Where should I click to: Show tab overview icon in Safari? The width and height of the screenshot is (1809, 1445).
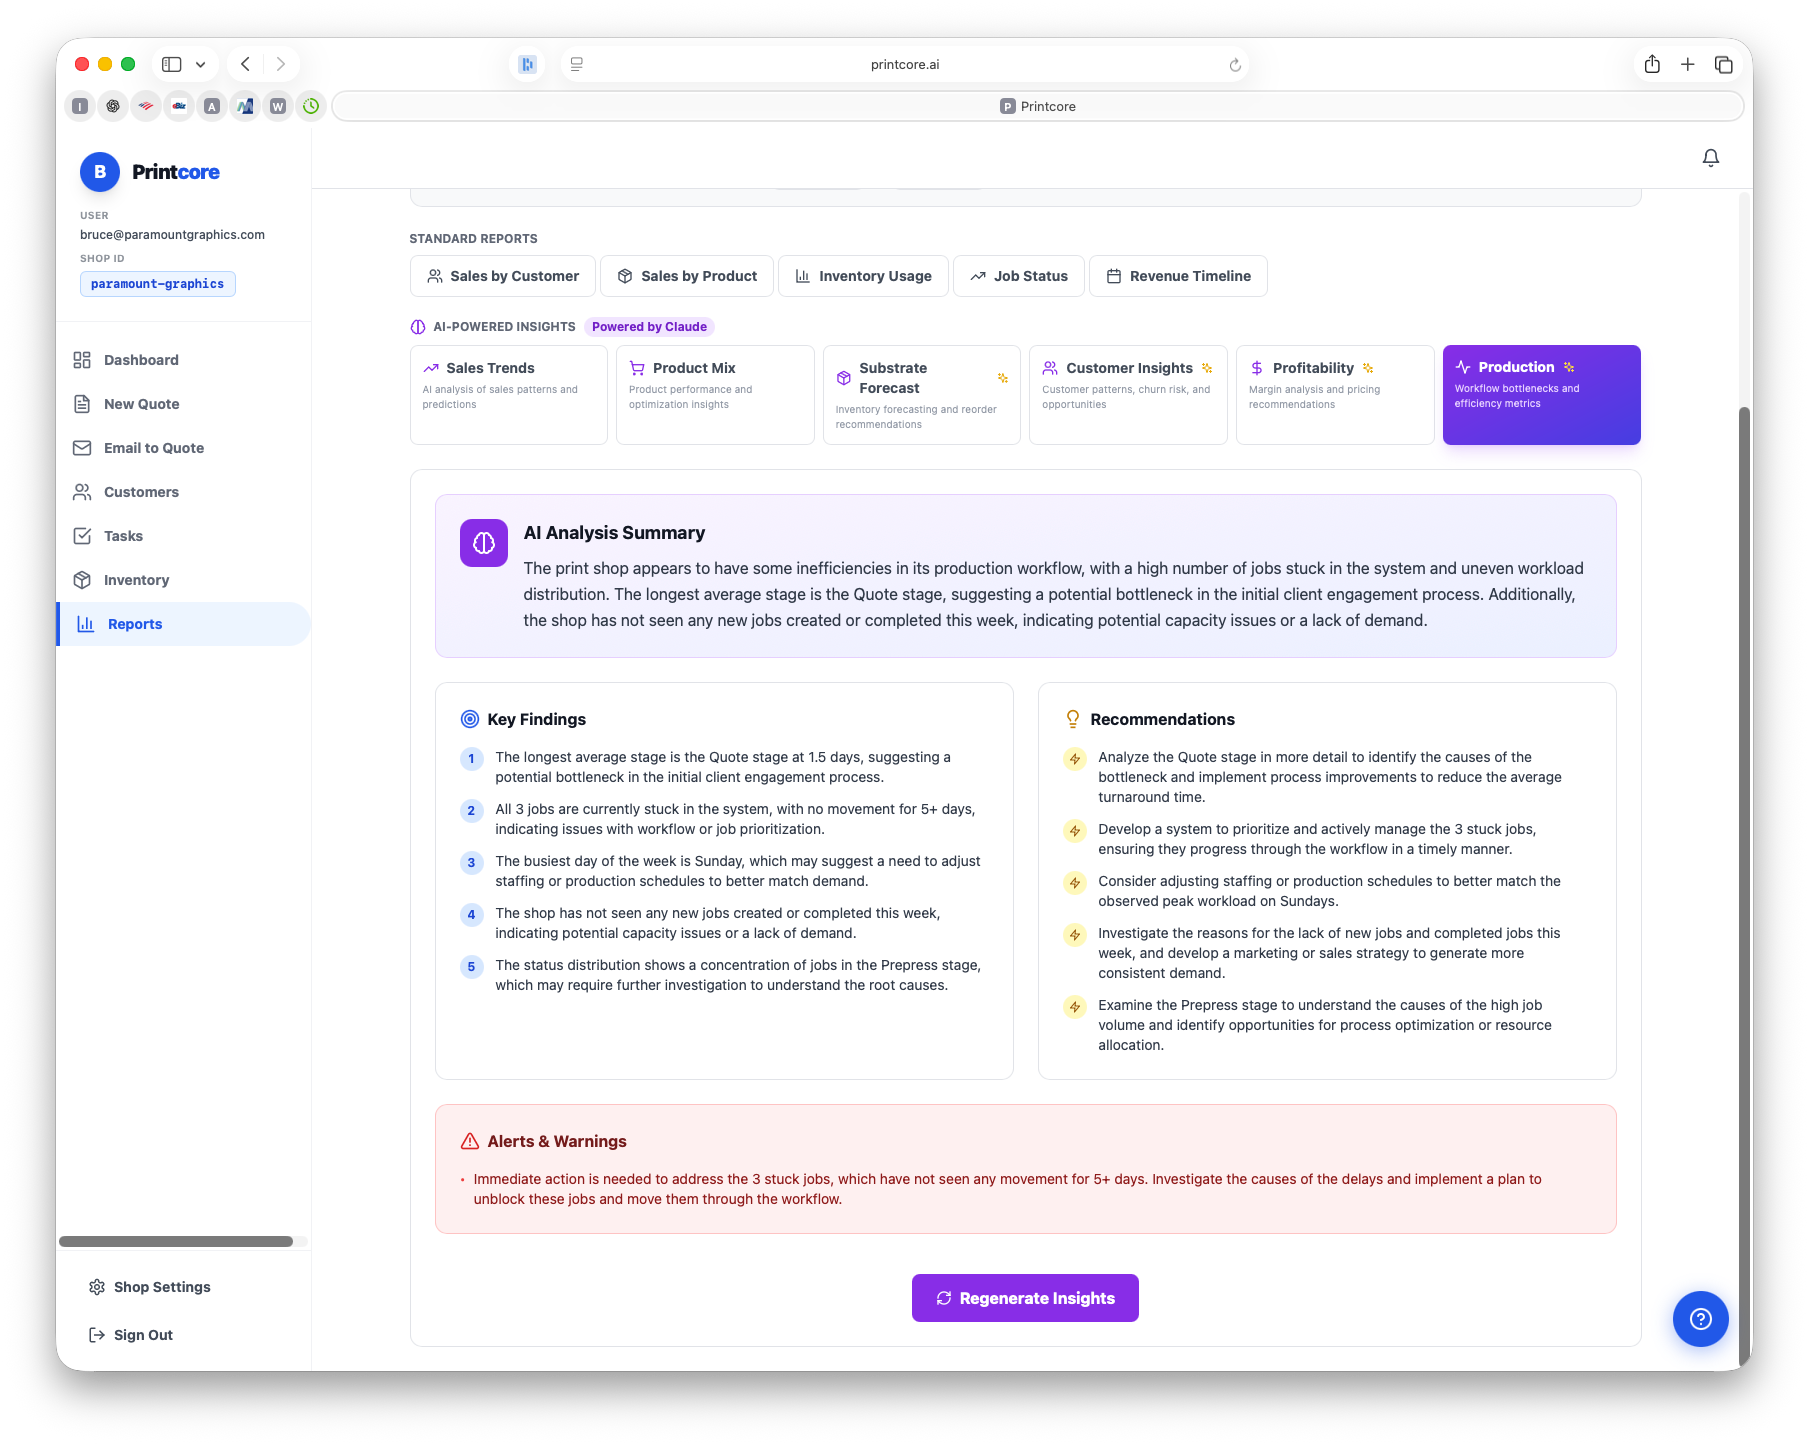(x=1723, y=65)
